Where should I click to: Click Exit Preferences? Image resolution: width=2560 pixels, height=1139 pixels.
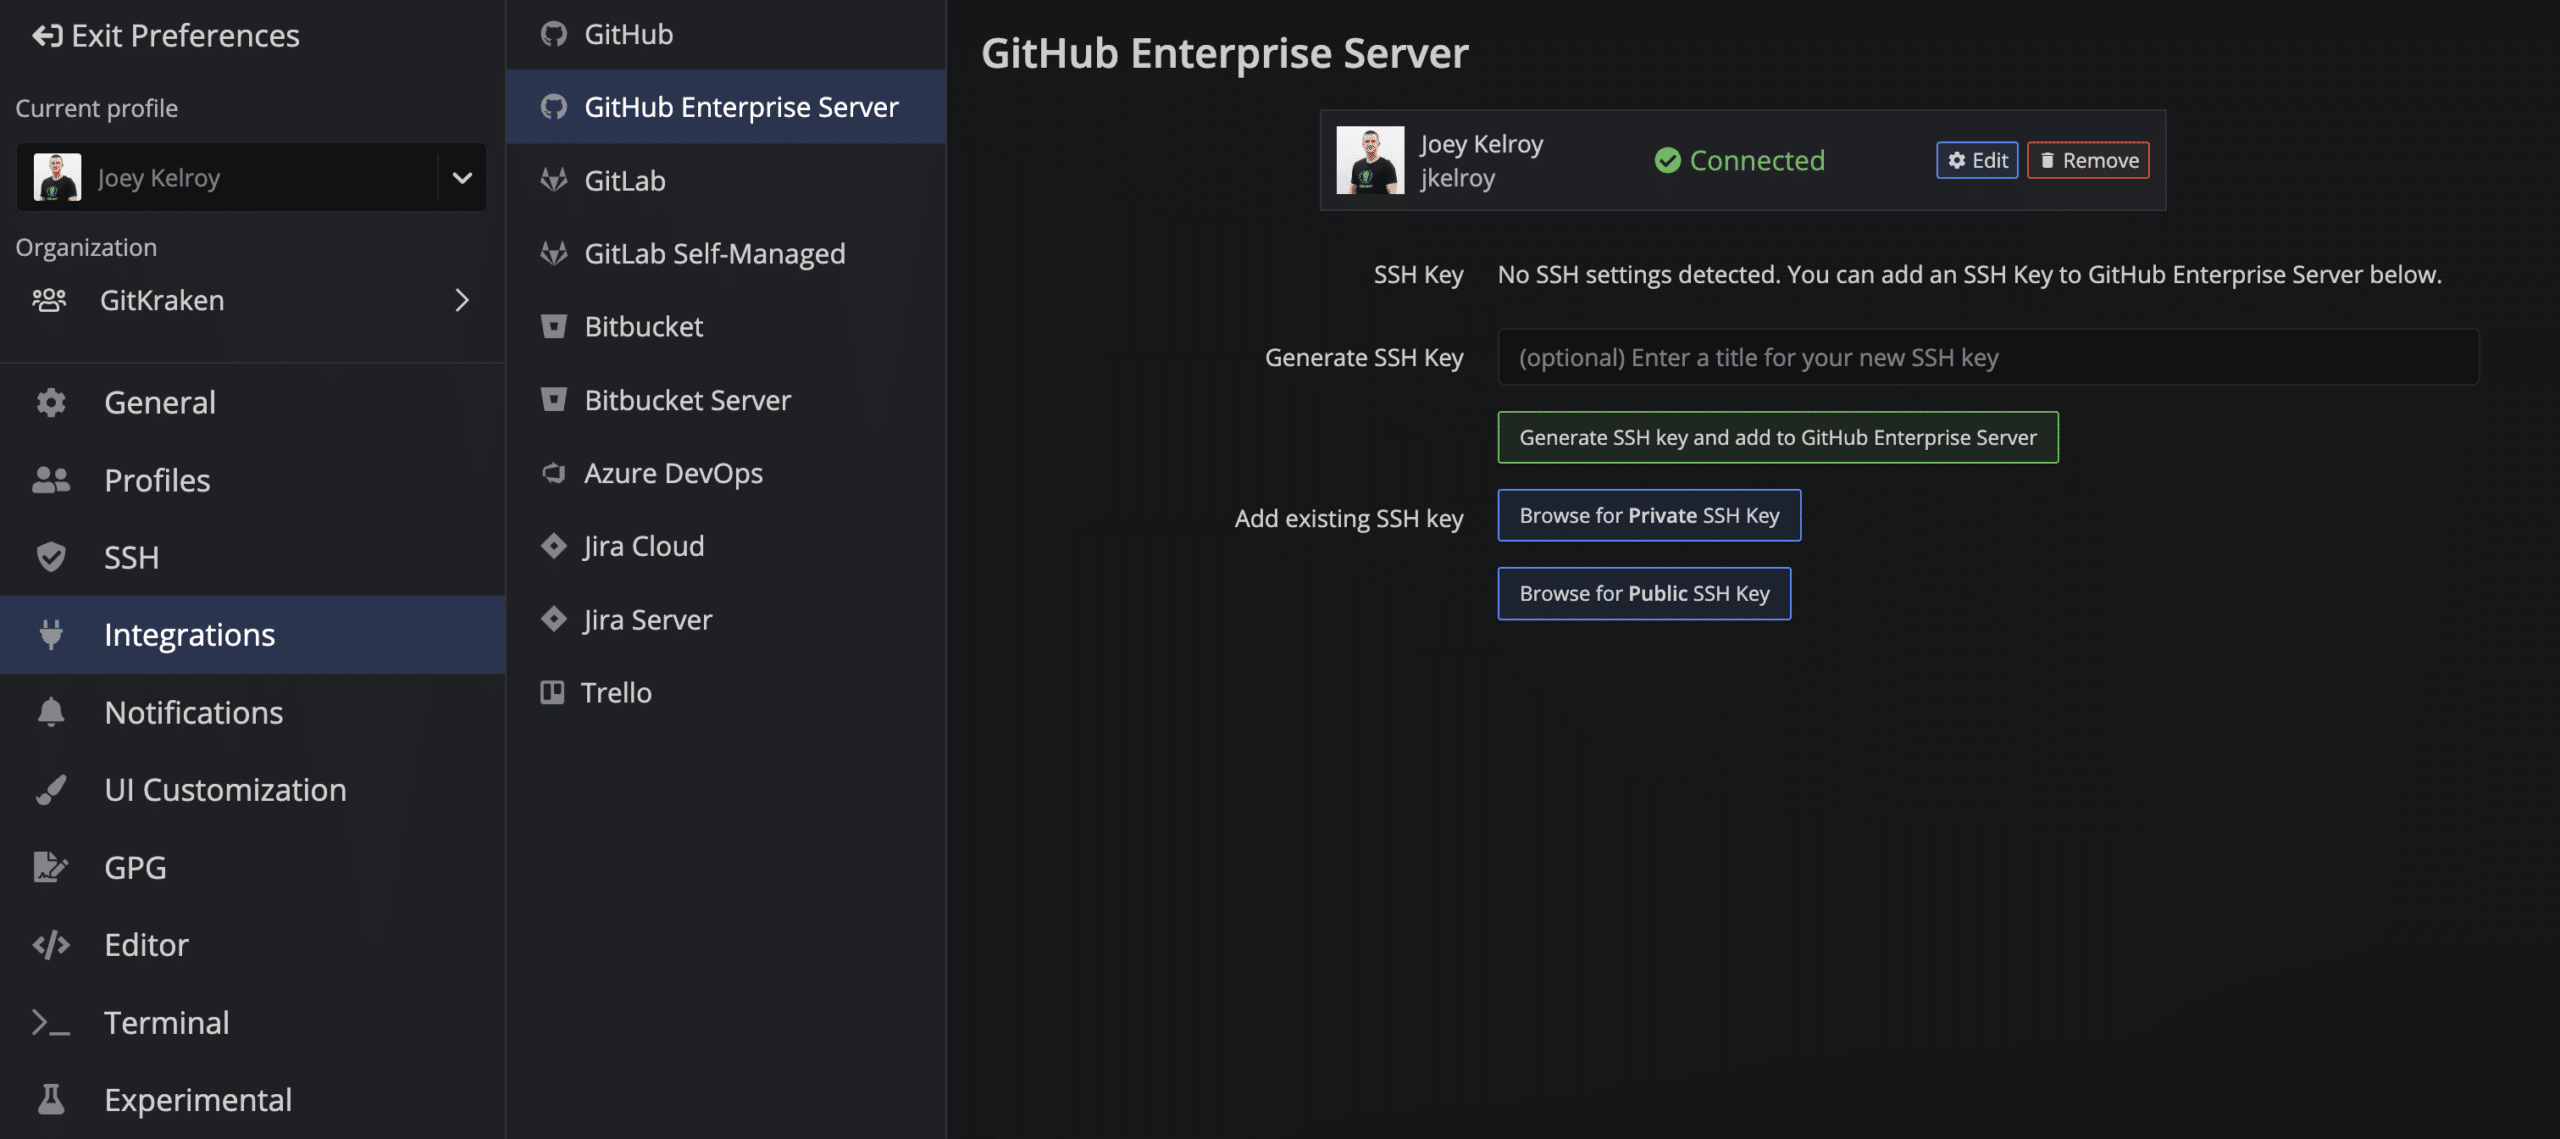click(x=166, y=36)
